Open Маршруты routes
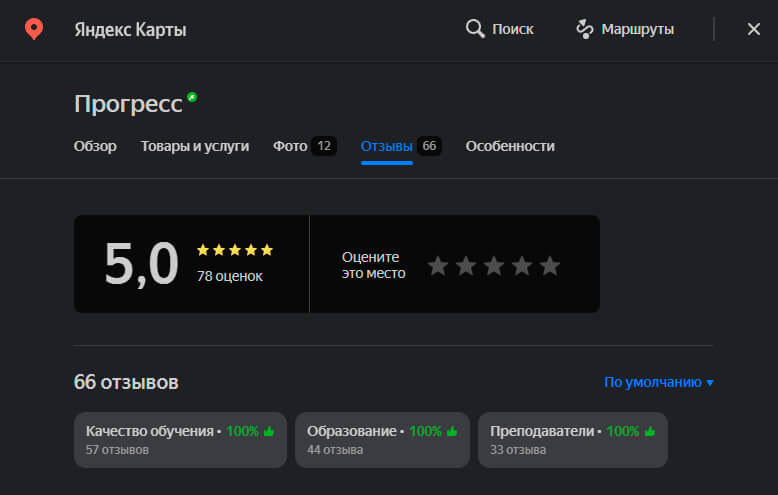The height and width of the screenshot is (495, 778). click(x=638, y=29)
